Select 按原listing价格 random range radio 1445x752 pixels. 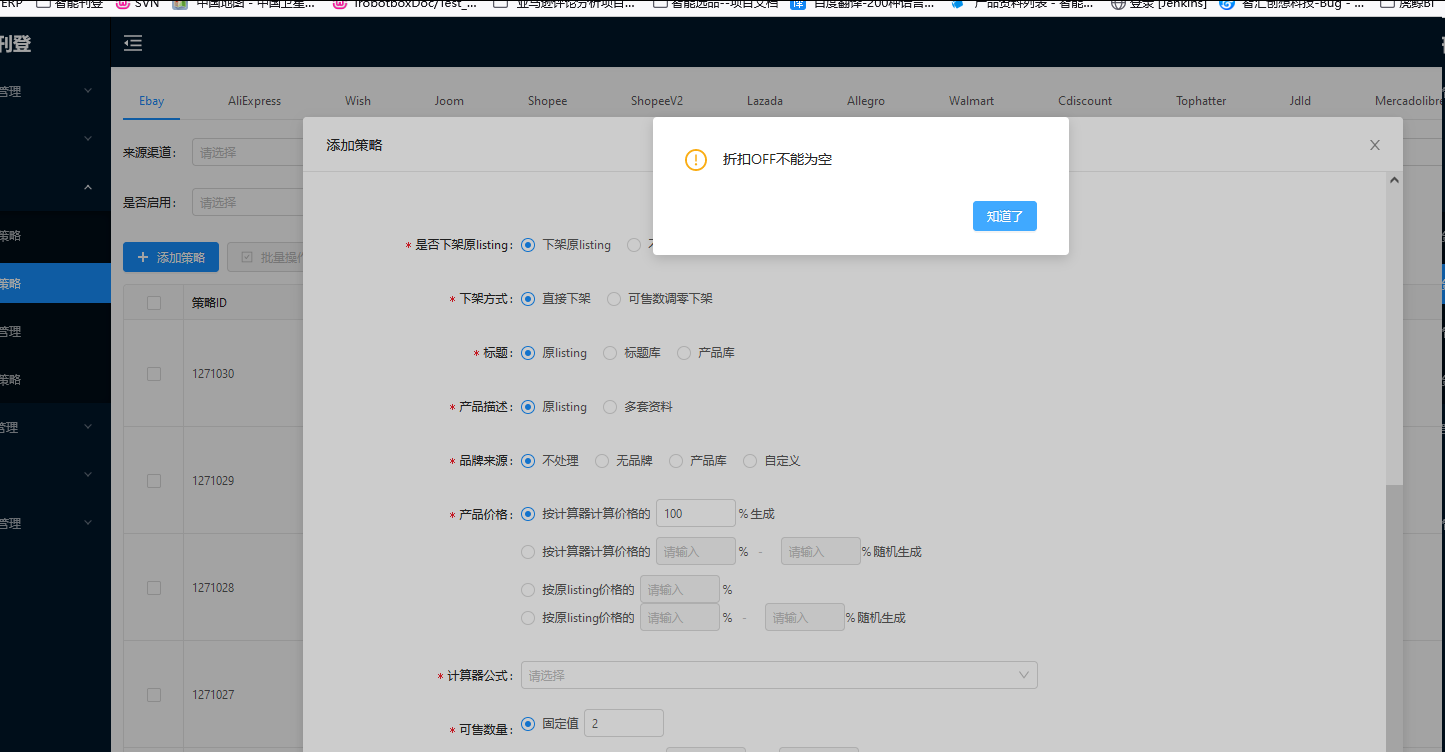point(528,618)
